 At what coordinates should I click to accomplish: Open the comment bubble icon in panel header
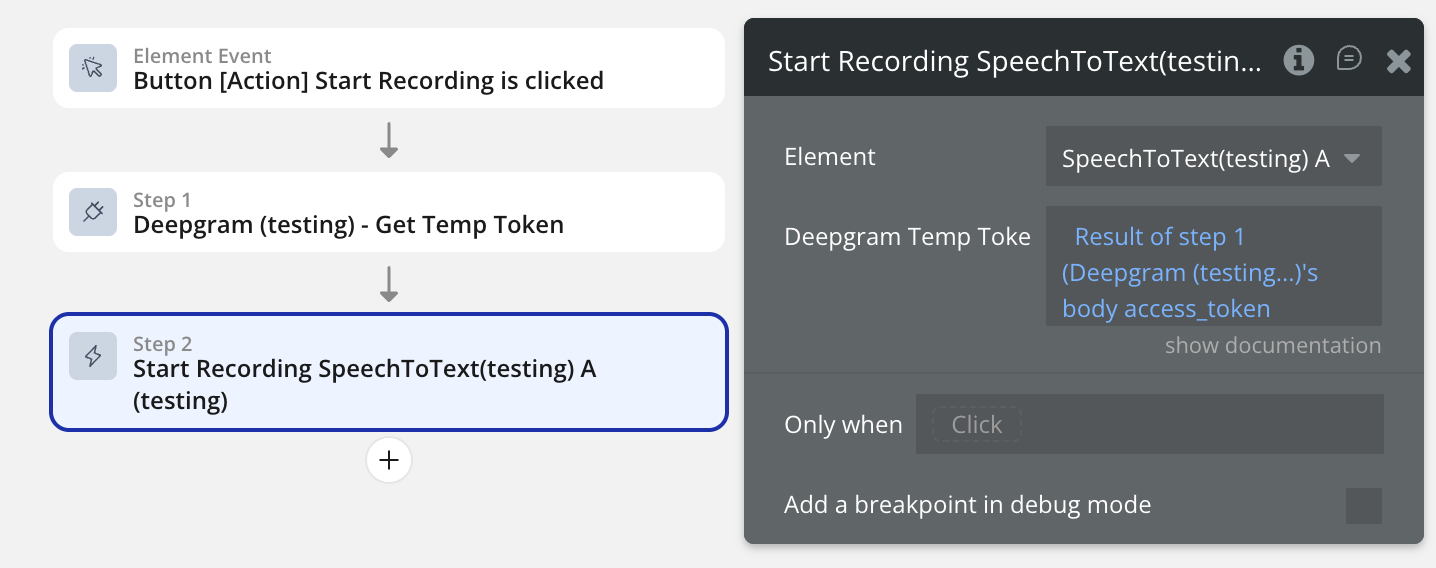(x=1349, y=59)
